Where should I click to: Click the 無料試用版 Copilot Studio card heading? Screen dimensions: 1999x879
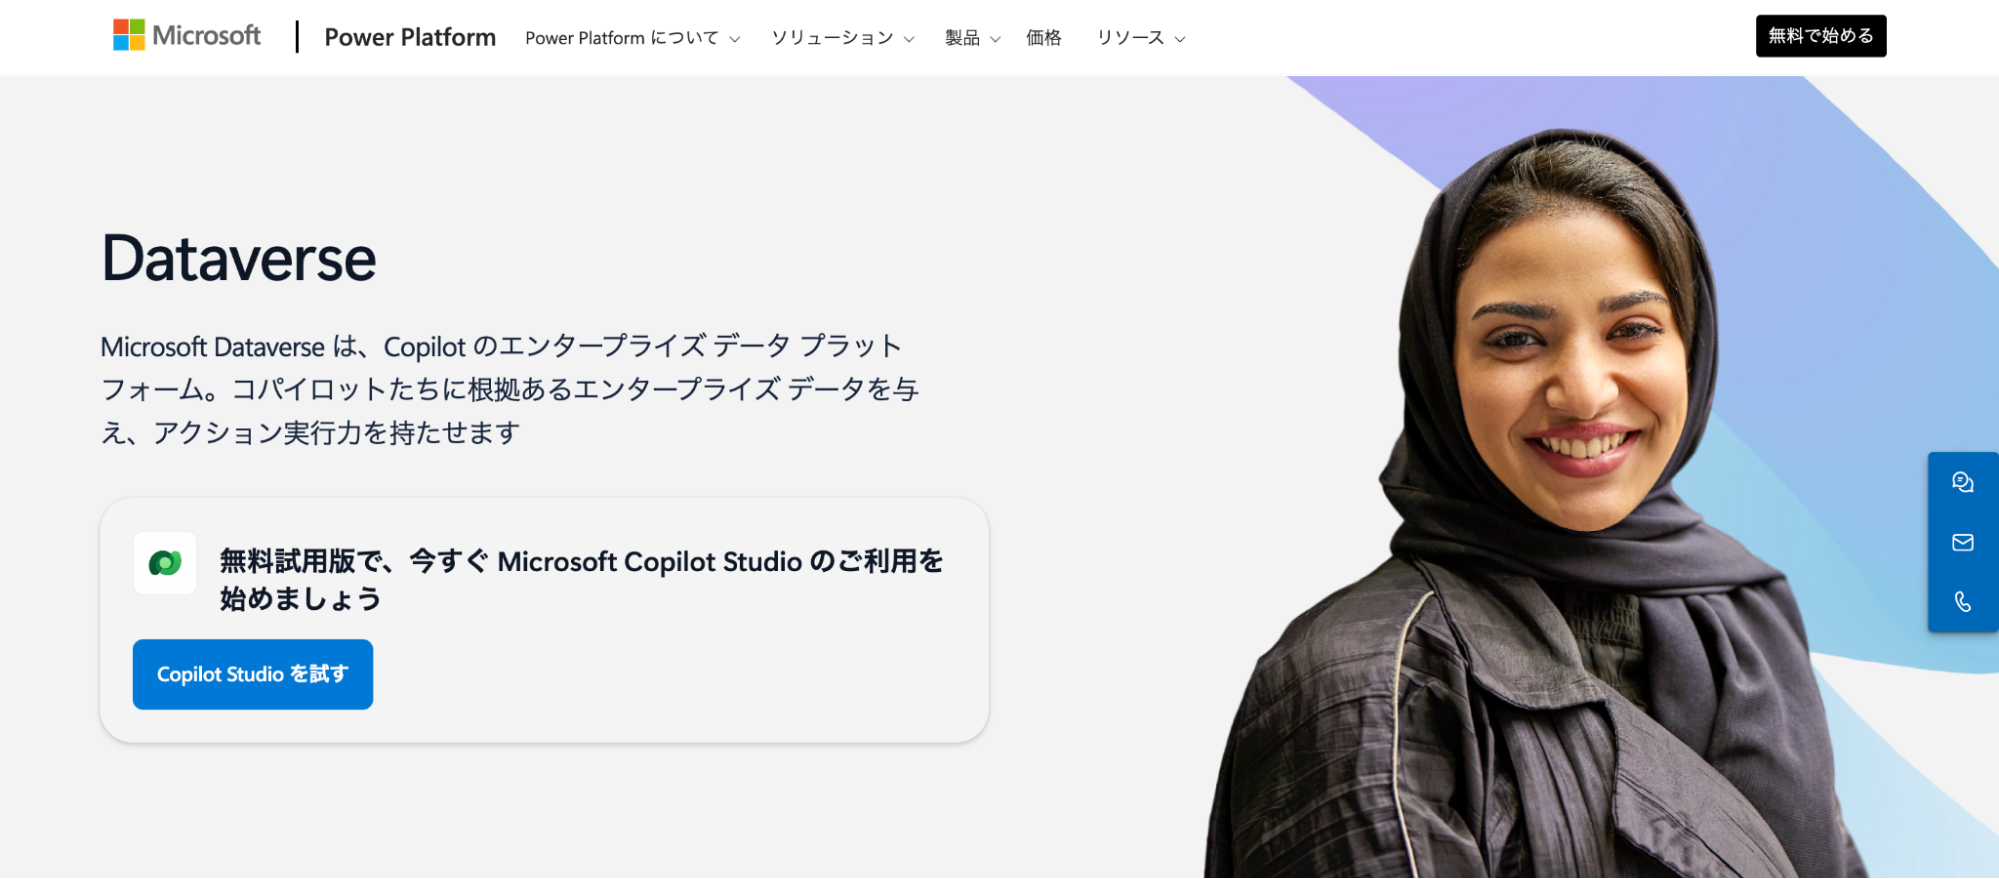[x=581, y=580]
